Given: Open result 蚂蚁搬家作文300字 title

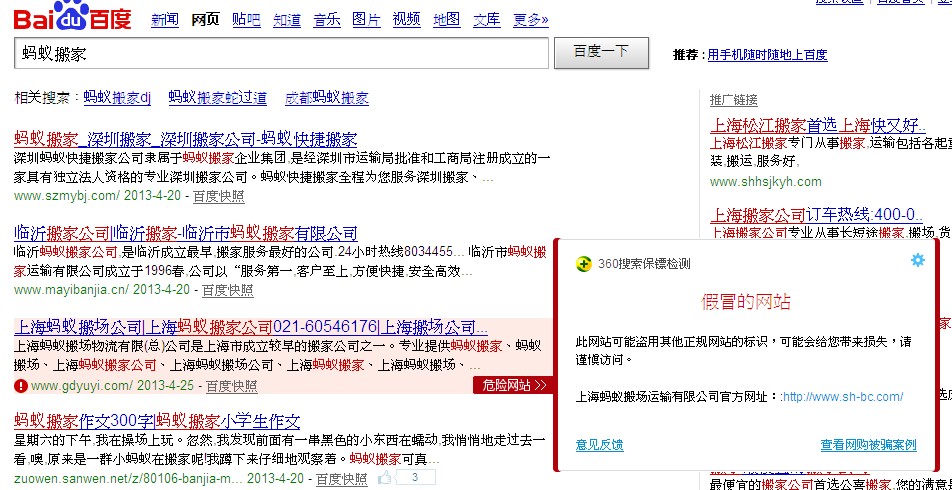Looking at the screenshot, I should pyautogui.click(x=157, y=421).
